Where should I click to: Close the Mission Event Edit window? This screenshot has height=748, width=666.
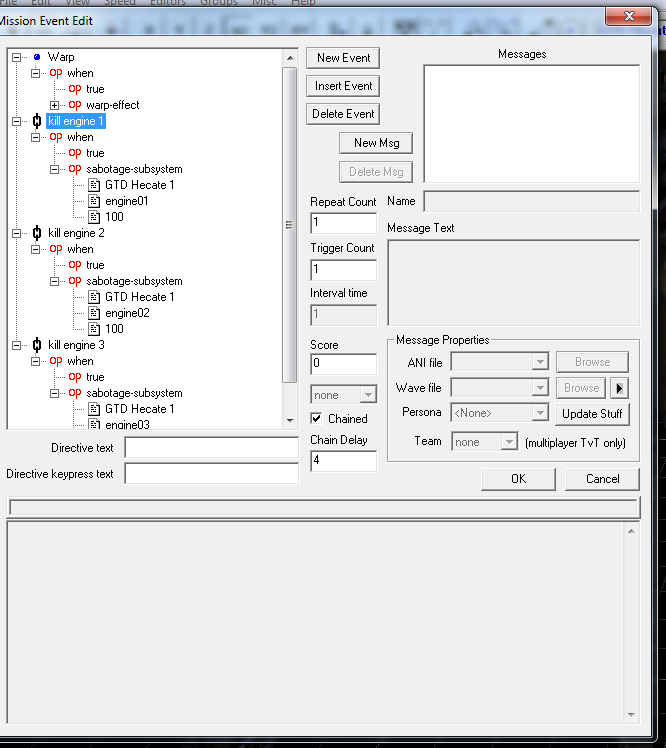click(629, 16)
